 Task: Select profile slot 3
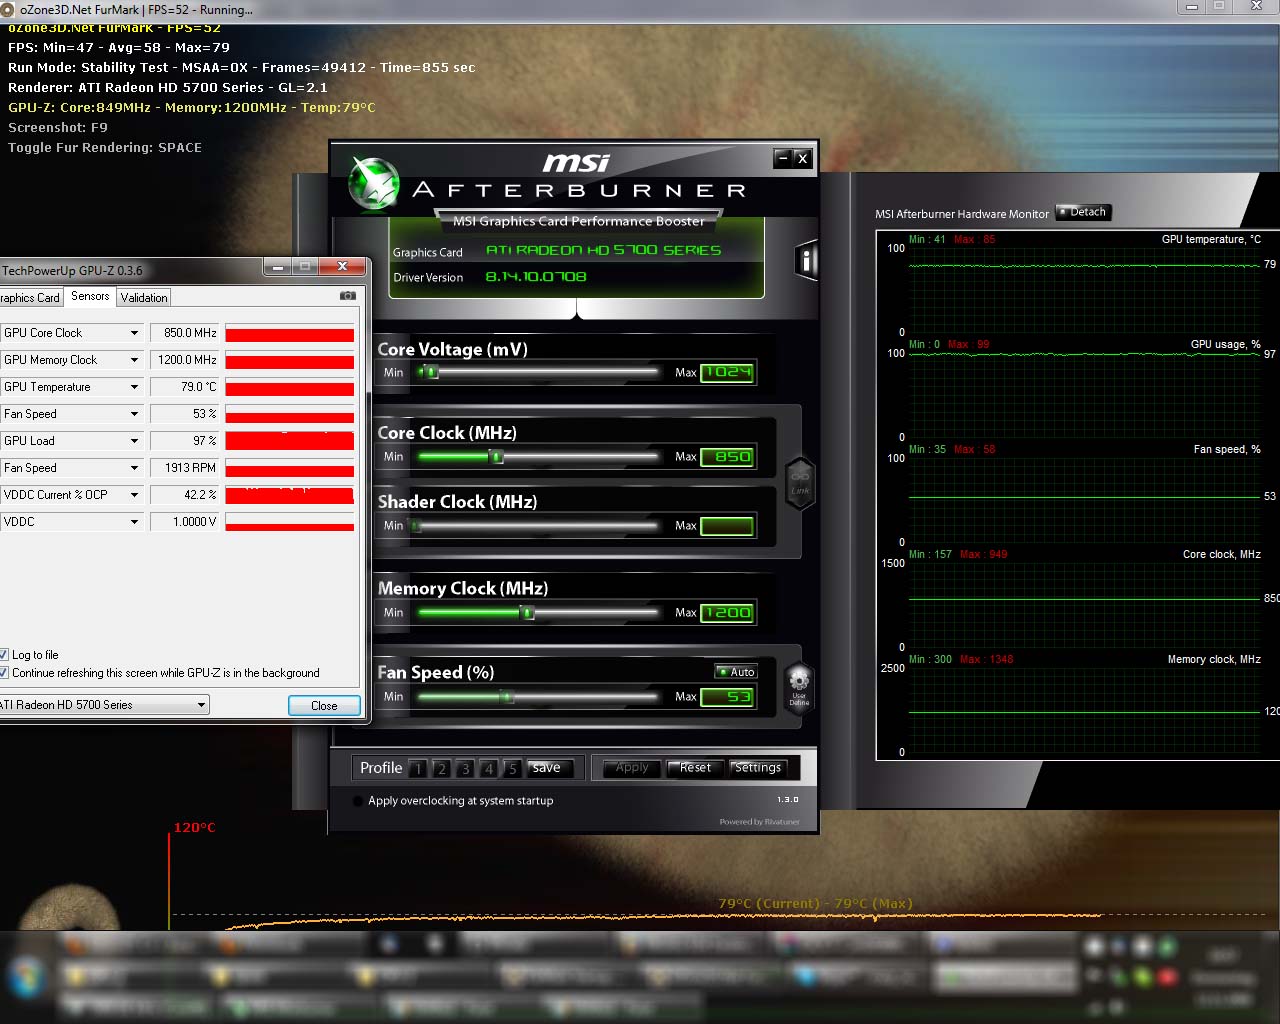click(465, 768)
